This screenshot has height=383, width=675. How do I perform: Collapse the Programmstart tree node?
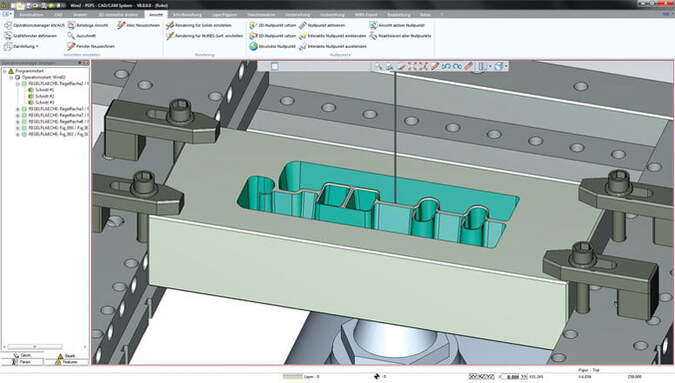click(5, 71)
